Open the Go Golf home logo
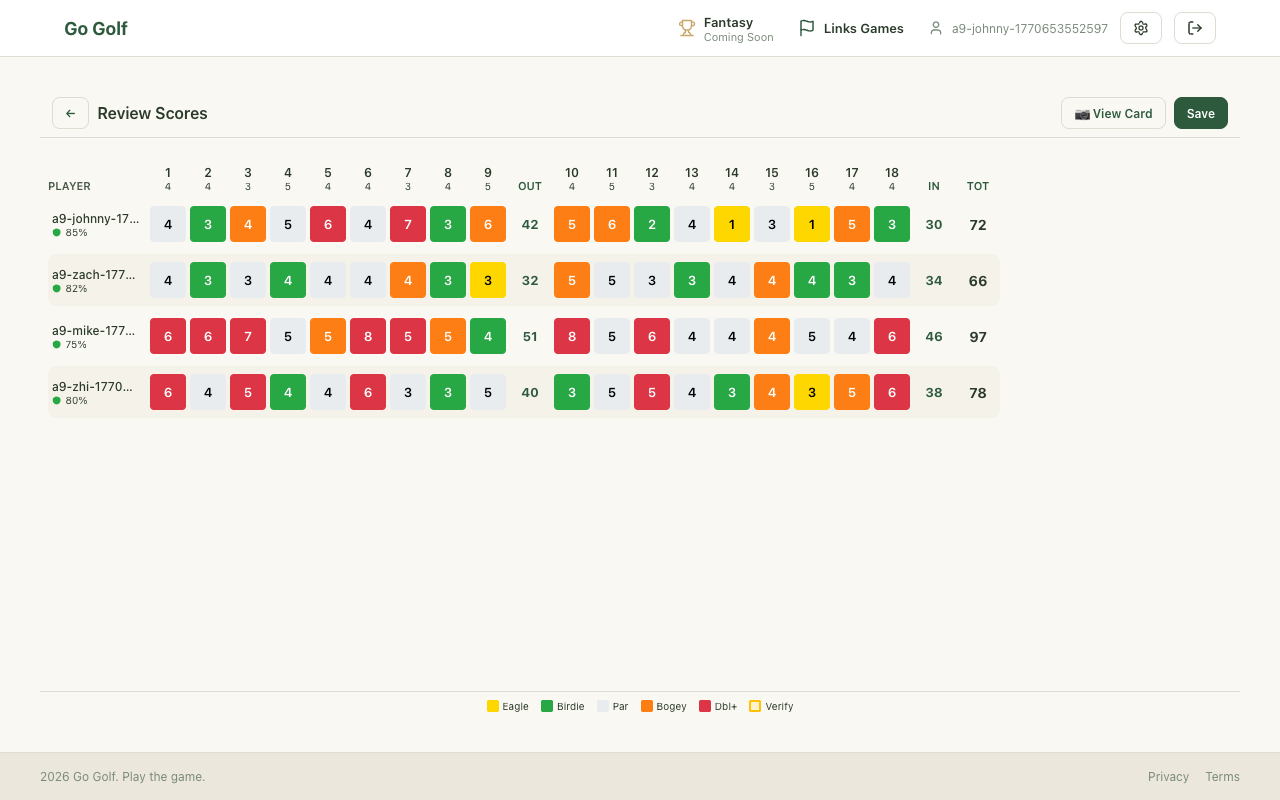1280x800 pixels. (x=96, y=28)
